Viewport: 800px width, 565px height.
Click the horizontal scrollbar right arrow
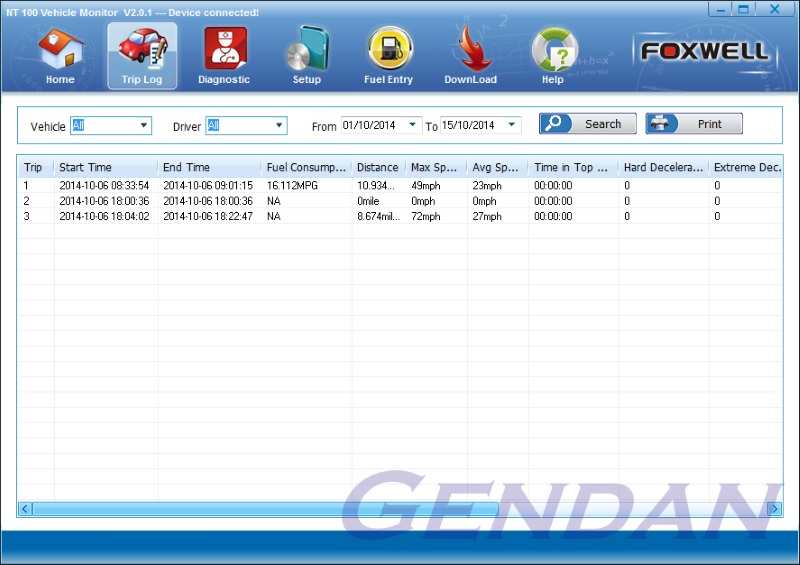point(774,509)
